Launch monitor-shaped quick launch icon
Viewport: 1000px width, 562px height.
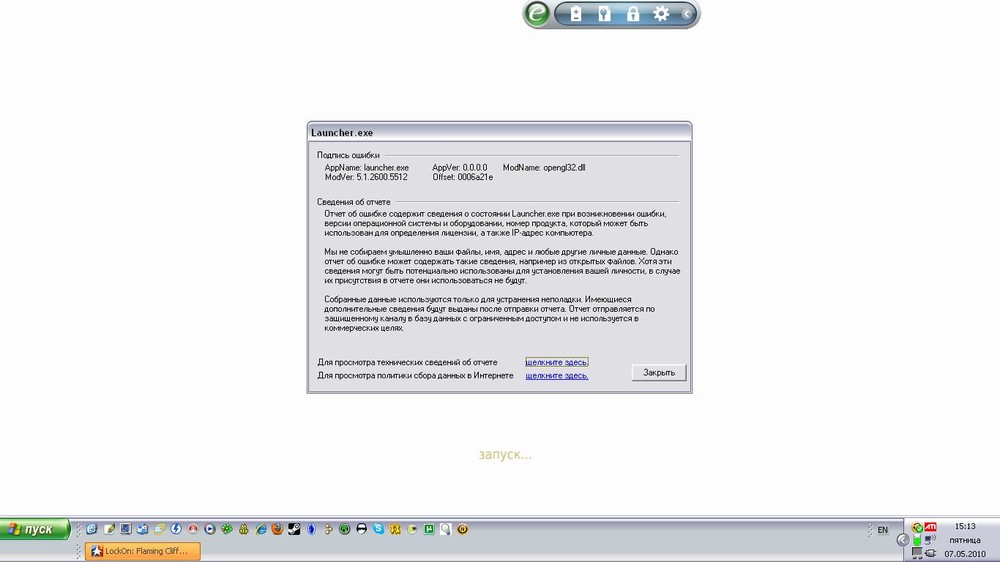(126, 529)
